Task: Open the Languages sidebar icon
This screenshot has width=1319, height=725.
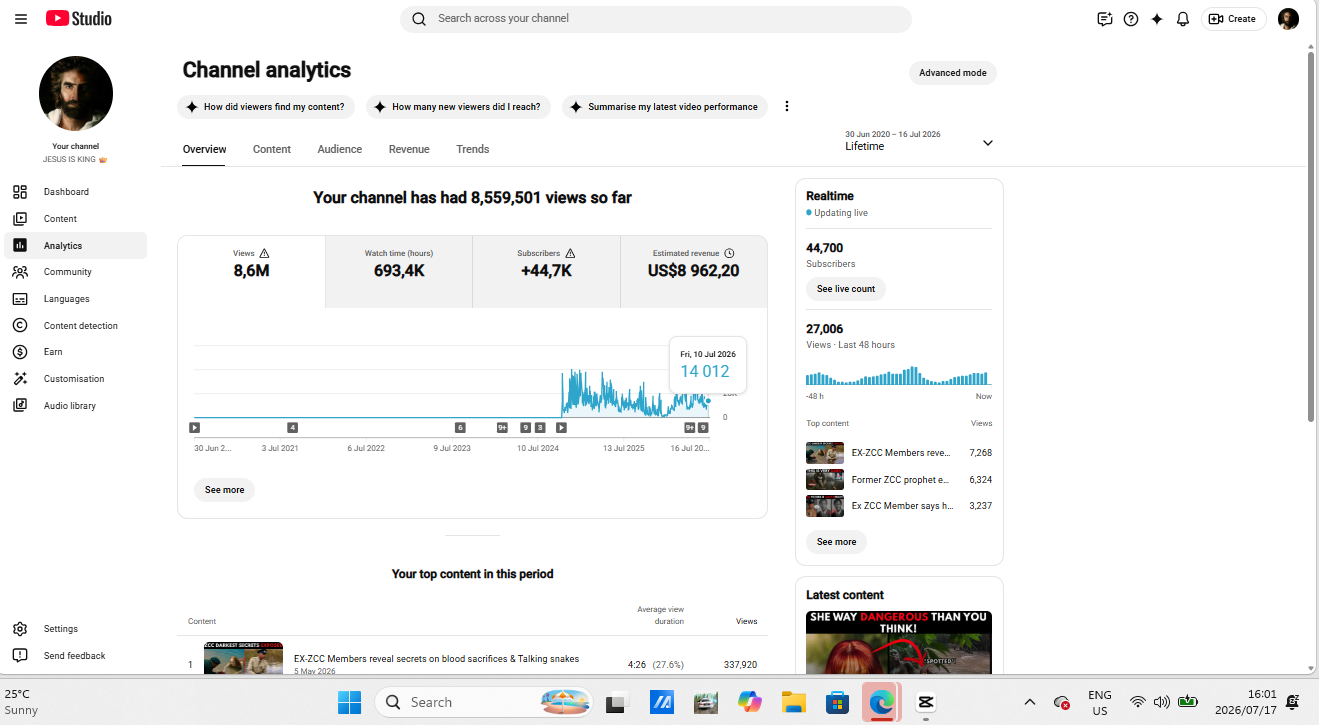Action: pyautogui.click(x=20, y=299)
